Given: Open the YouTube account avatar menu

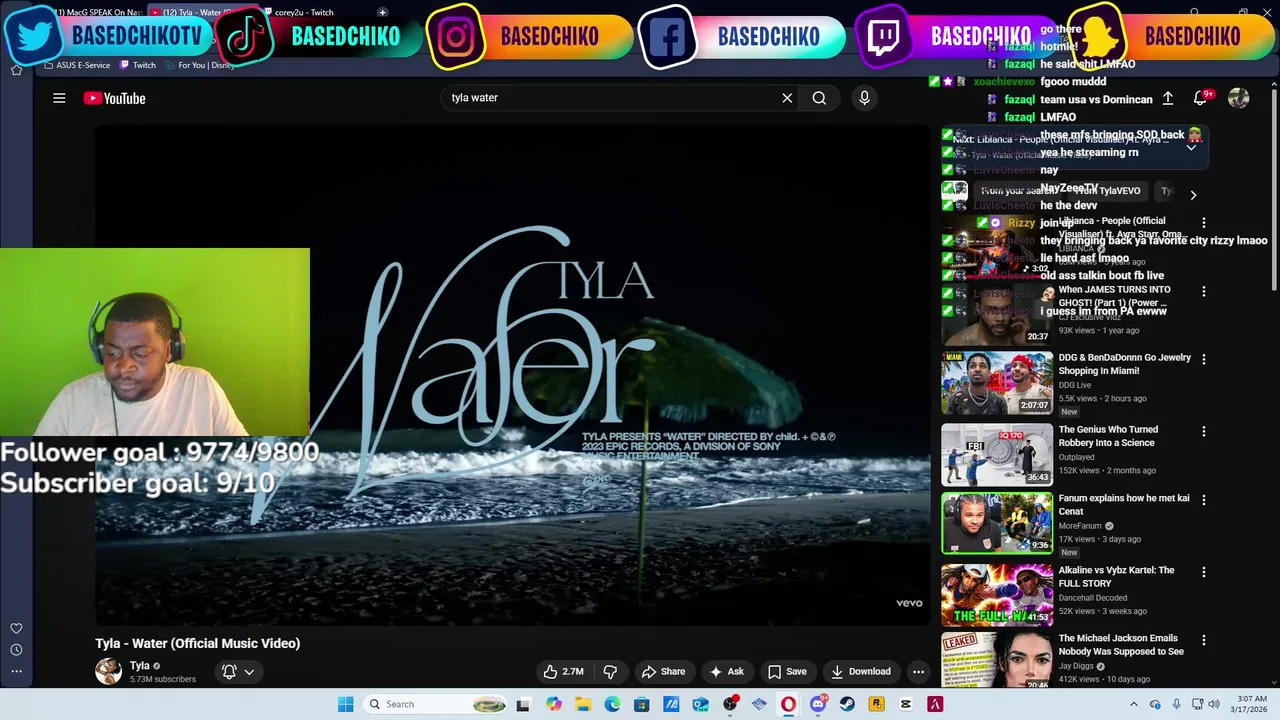Looking at the screenshot, I should point(1239,98).
